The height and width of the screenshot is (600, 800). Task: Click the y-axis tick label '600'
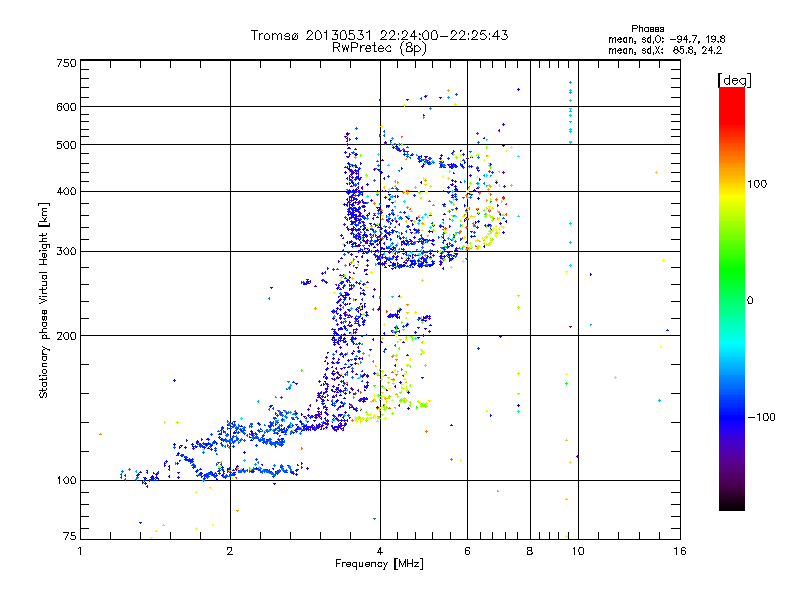pyautogui.click(x=66, y=107)
